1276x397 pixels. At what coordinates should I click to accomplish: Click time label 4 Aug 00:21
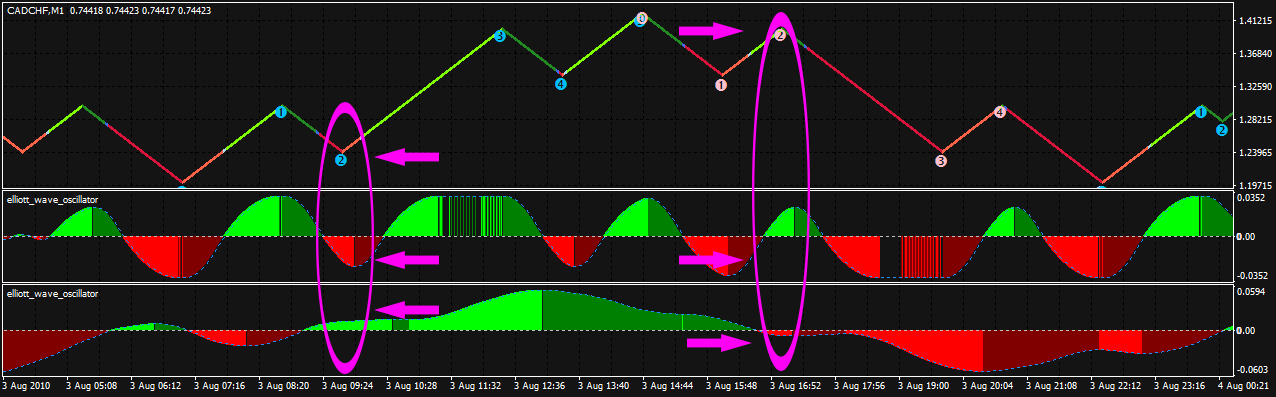[x=1244, y=385]
